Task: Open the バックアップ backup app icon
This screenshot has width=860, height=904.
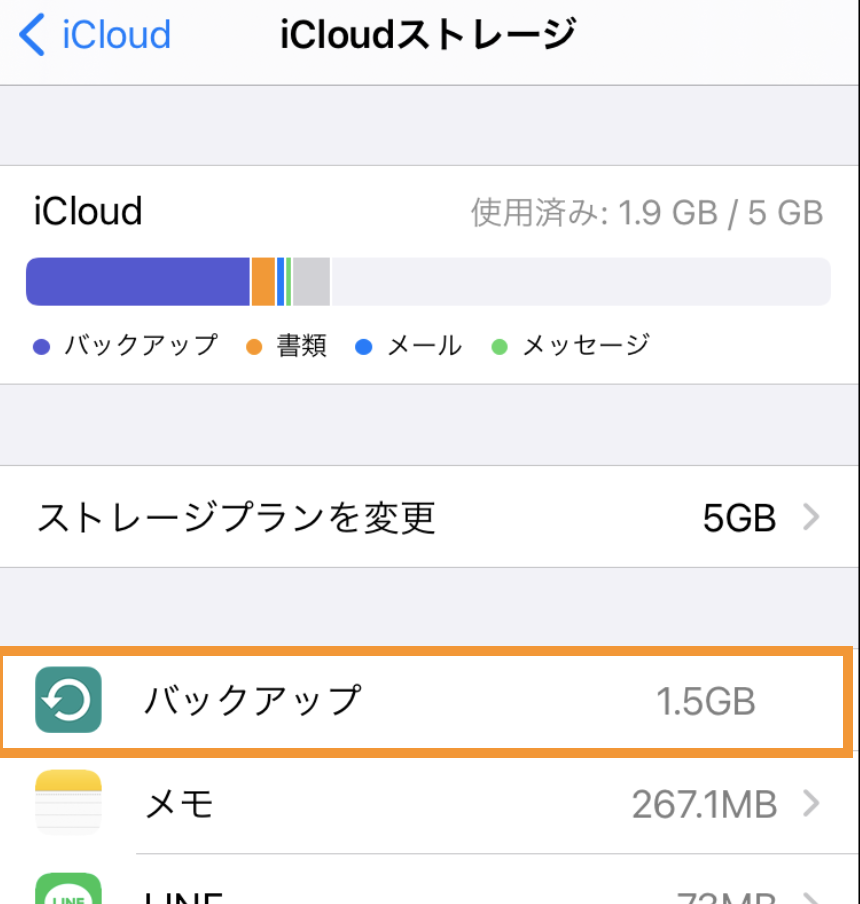Action: (68, 699)
